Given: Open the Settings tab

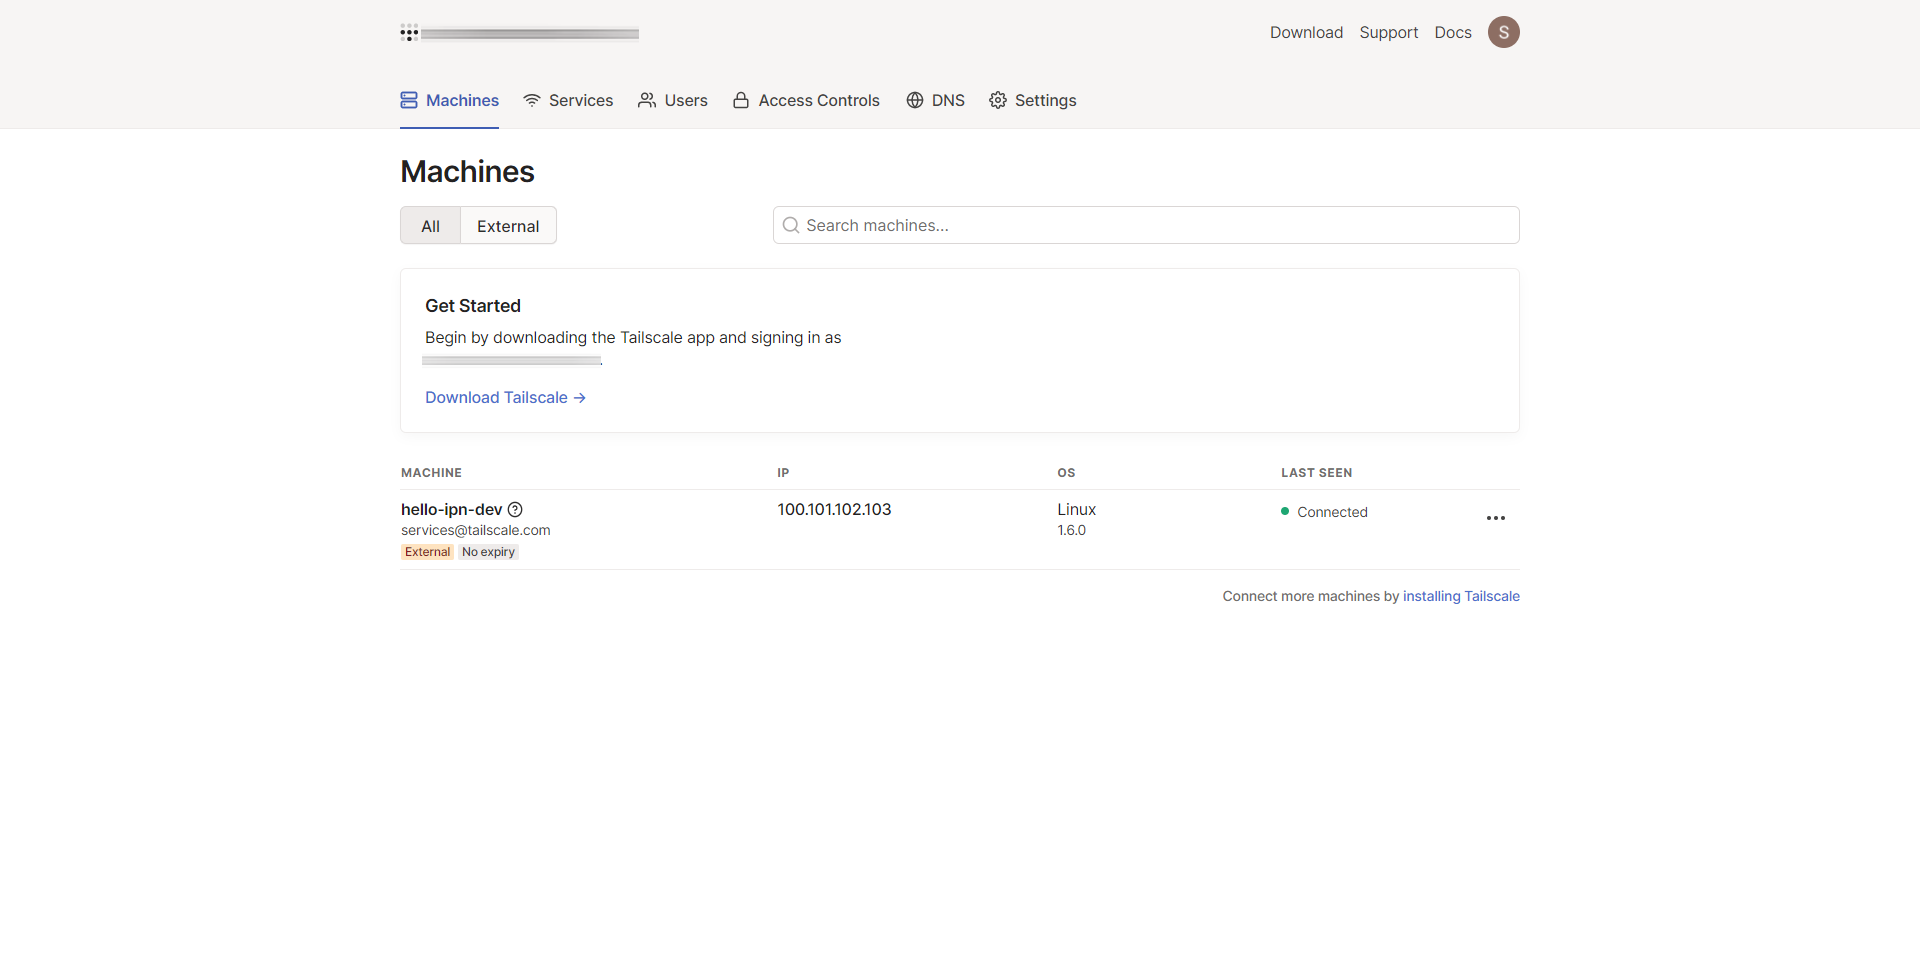Looking at the screenshot, I should coord(1033,100).
